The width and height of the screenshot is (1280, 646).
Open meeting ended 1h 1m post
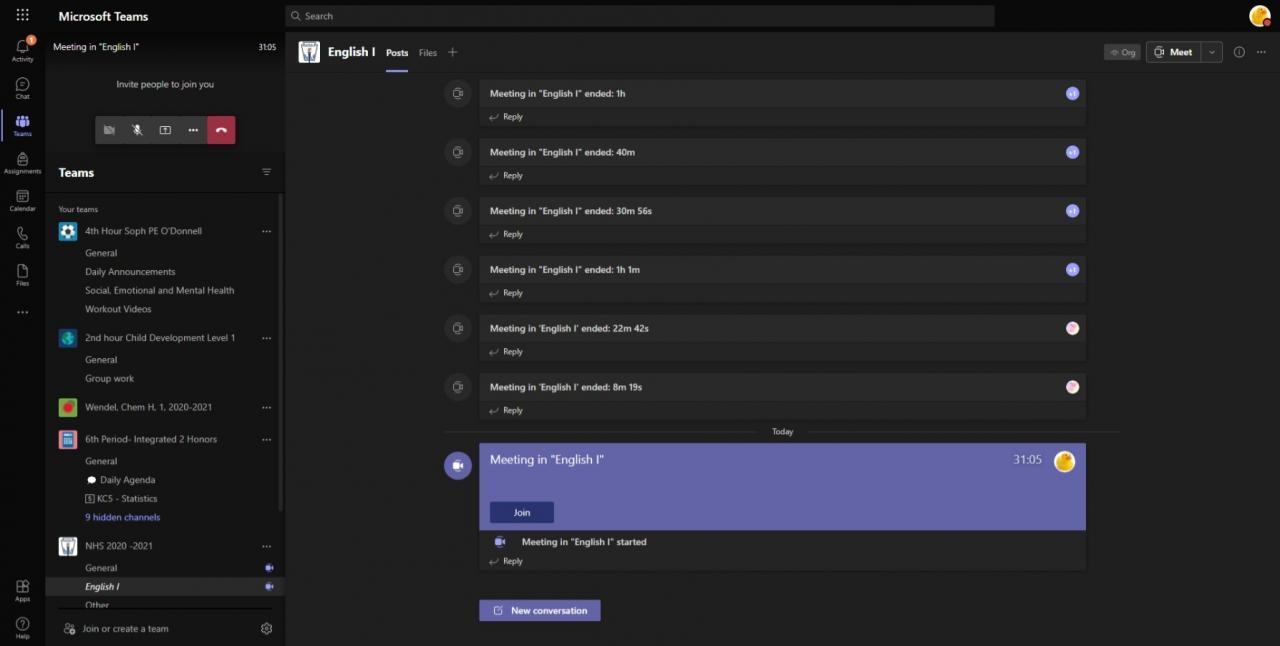coord(782,269)
